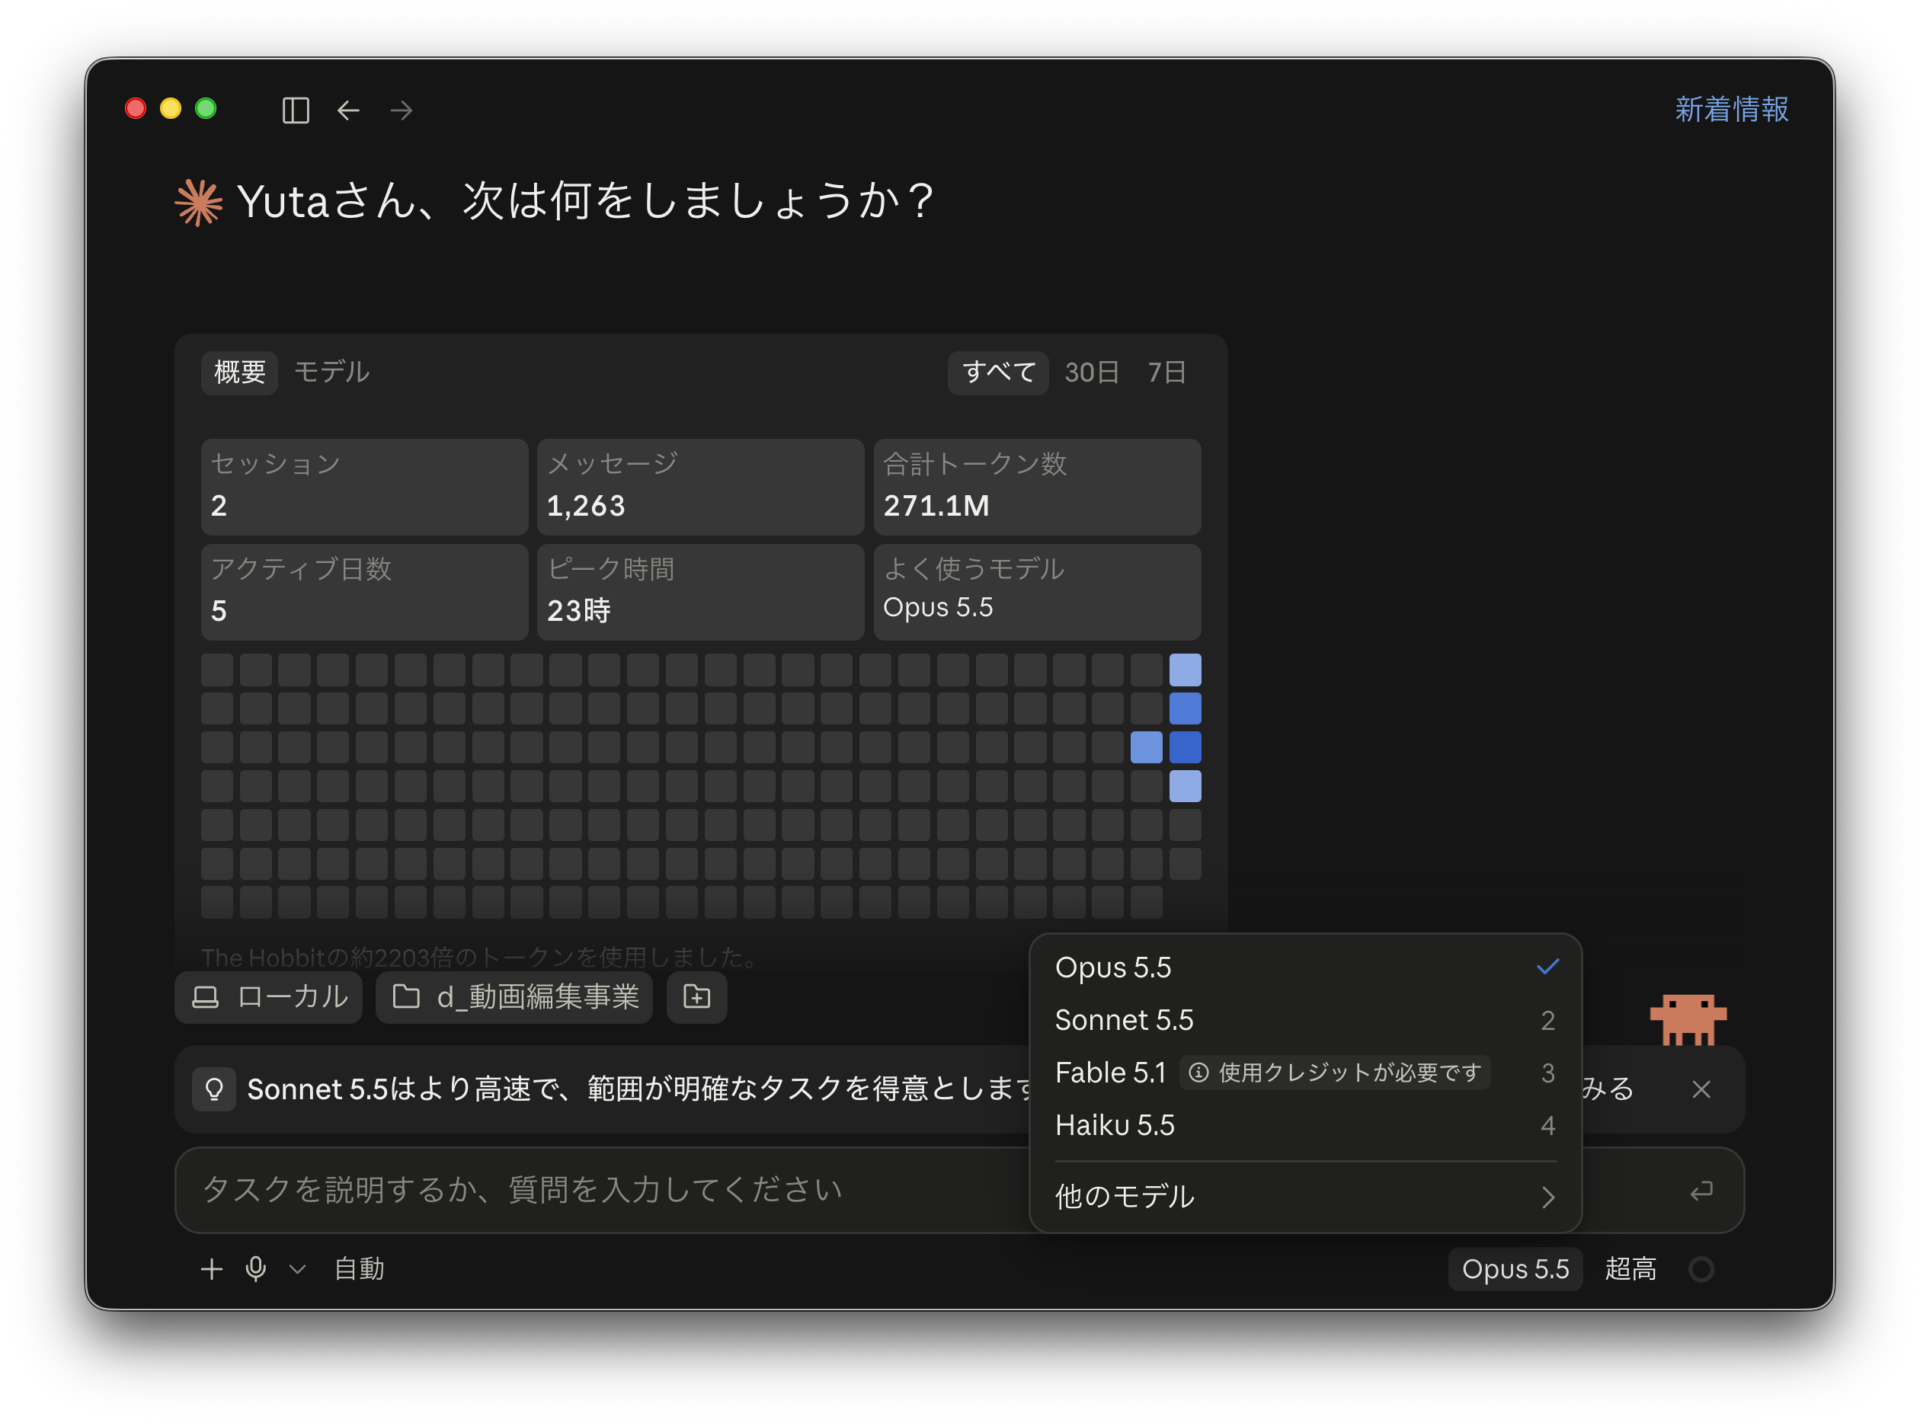Open the chevron dropdown beside microphone
Image resolution: width=1920 pixels, height=1423 pixels.
coord(297,1269)
